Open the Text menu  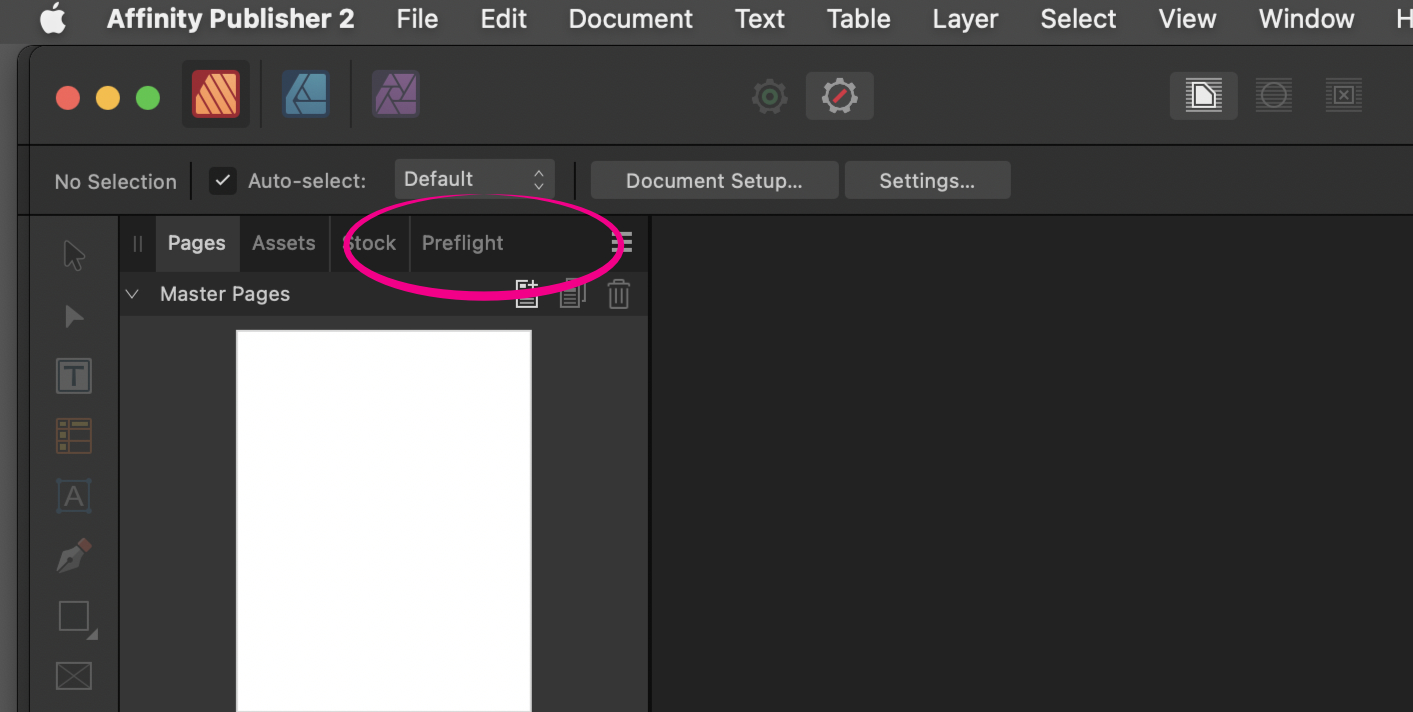(x=760, y=19)
